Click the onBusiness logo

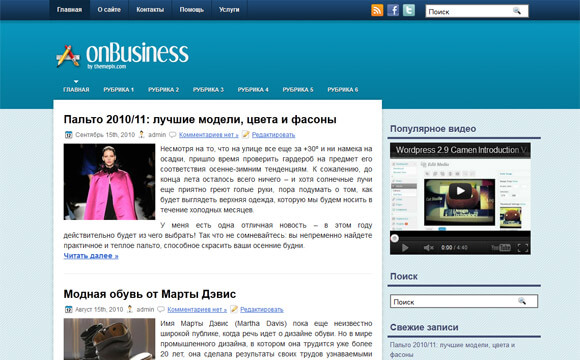point(122,55)
